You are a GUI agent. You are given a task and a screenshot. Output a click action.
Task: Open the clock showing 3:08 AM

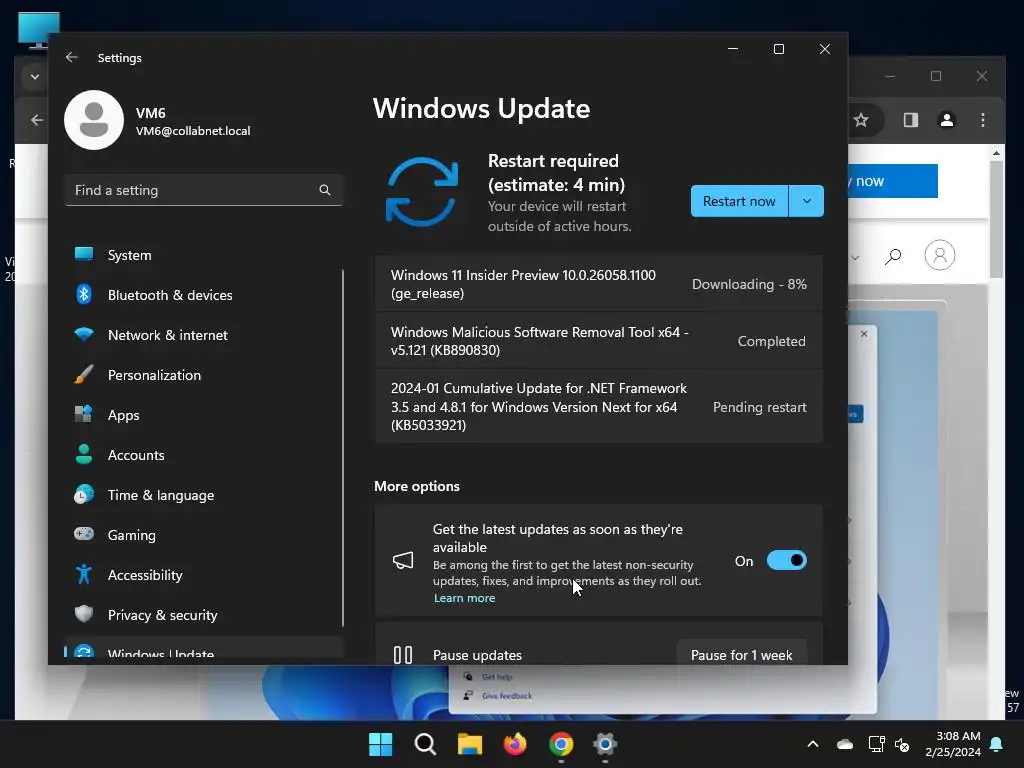953,744
